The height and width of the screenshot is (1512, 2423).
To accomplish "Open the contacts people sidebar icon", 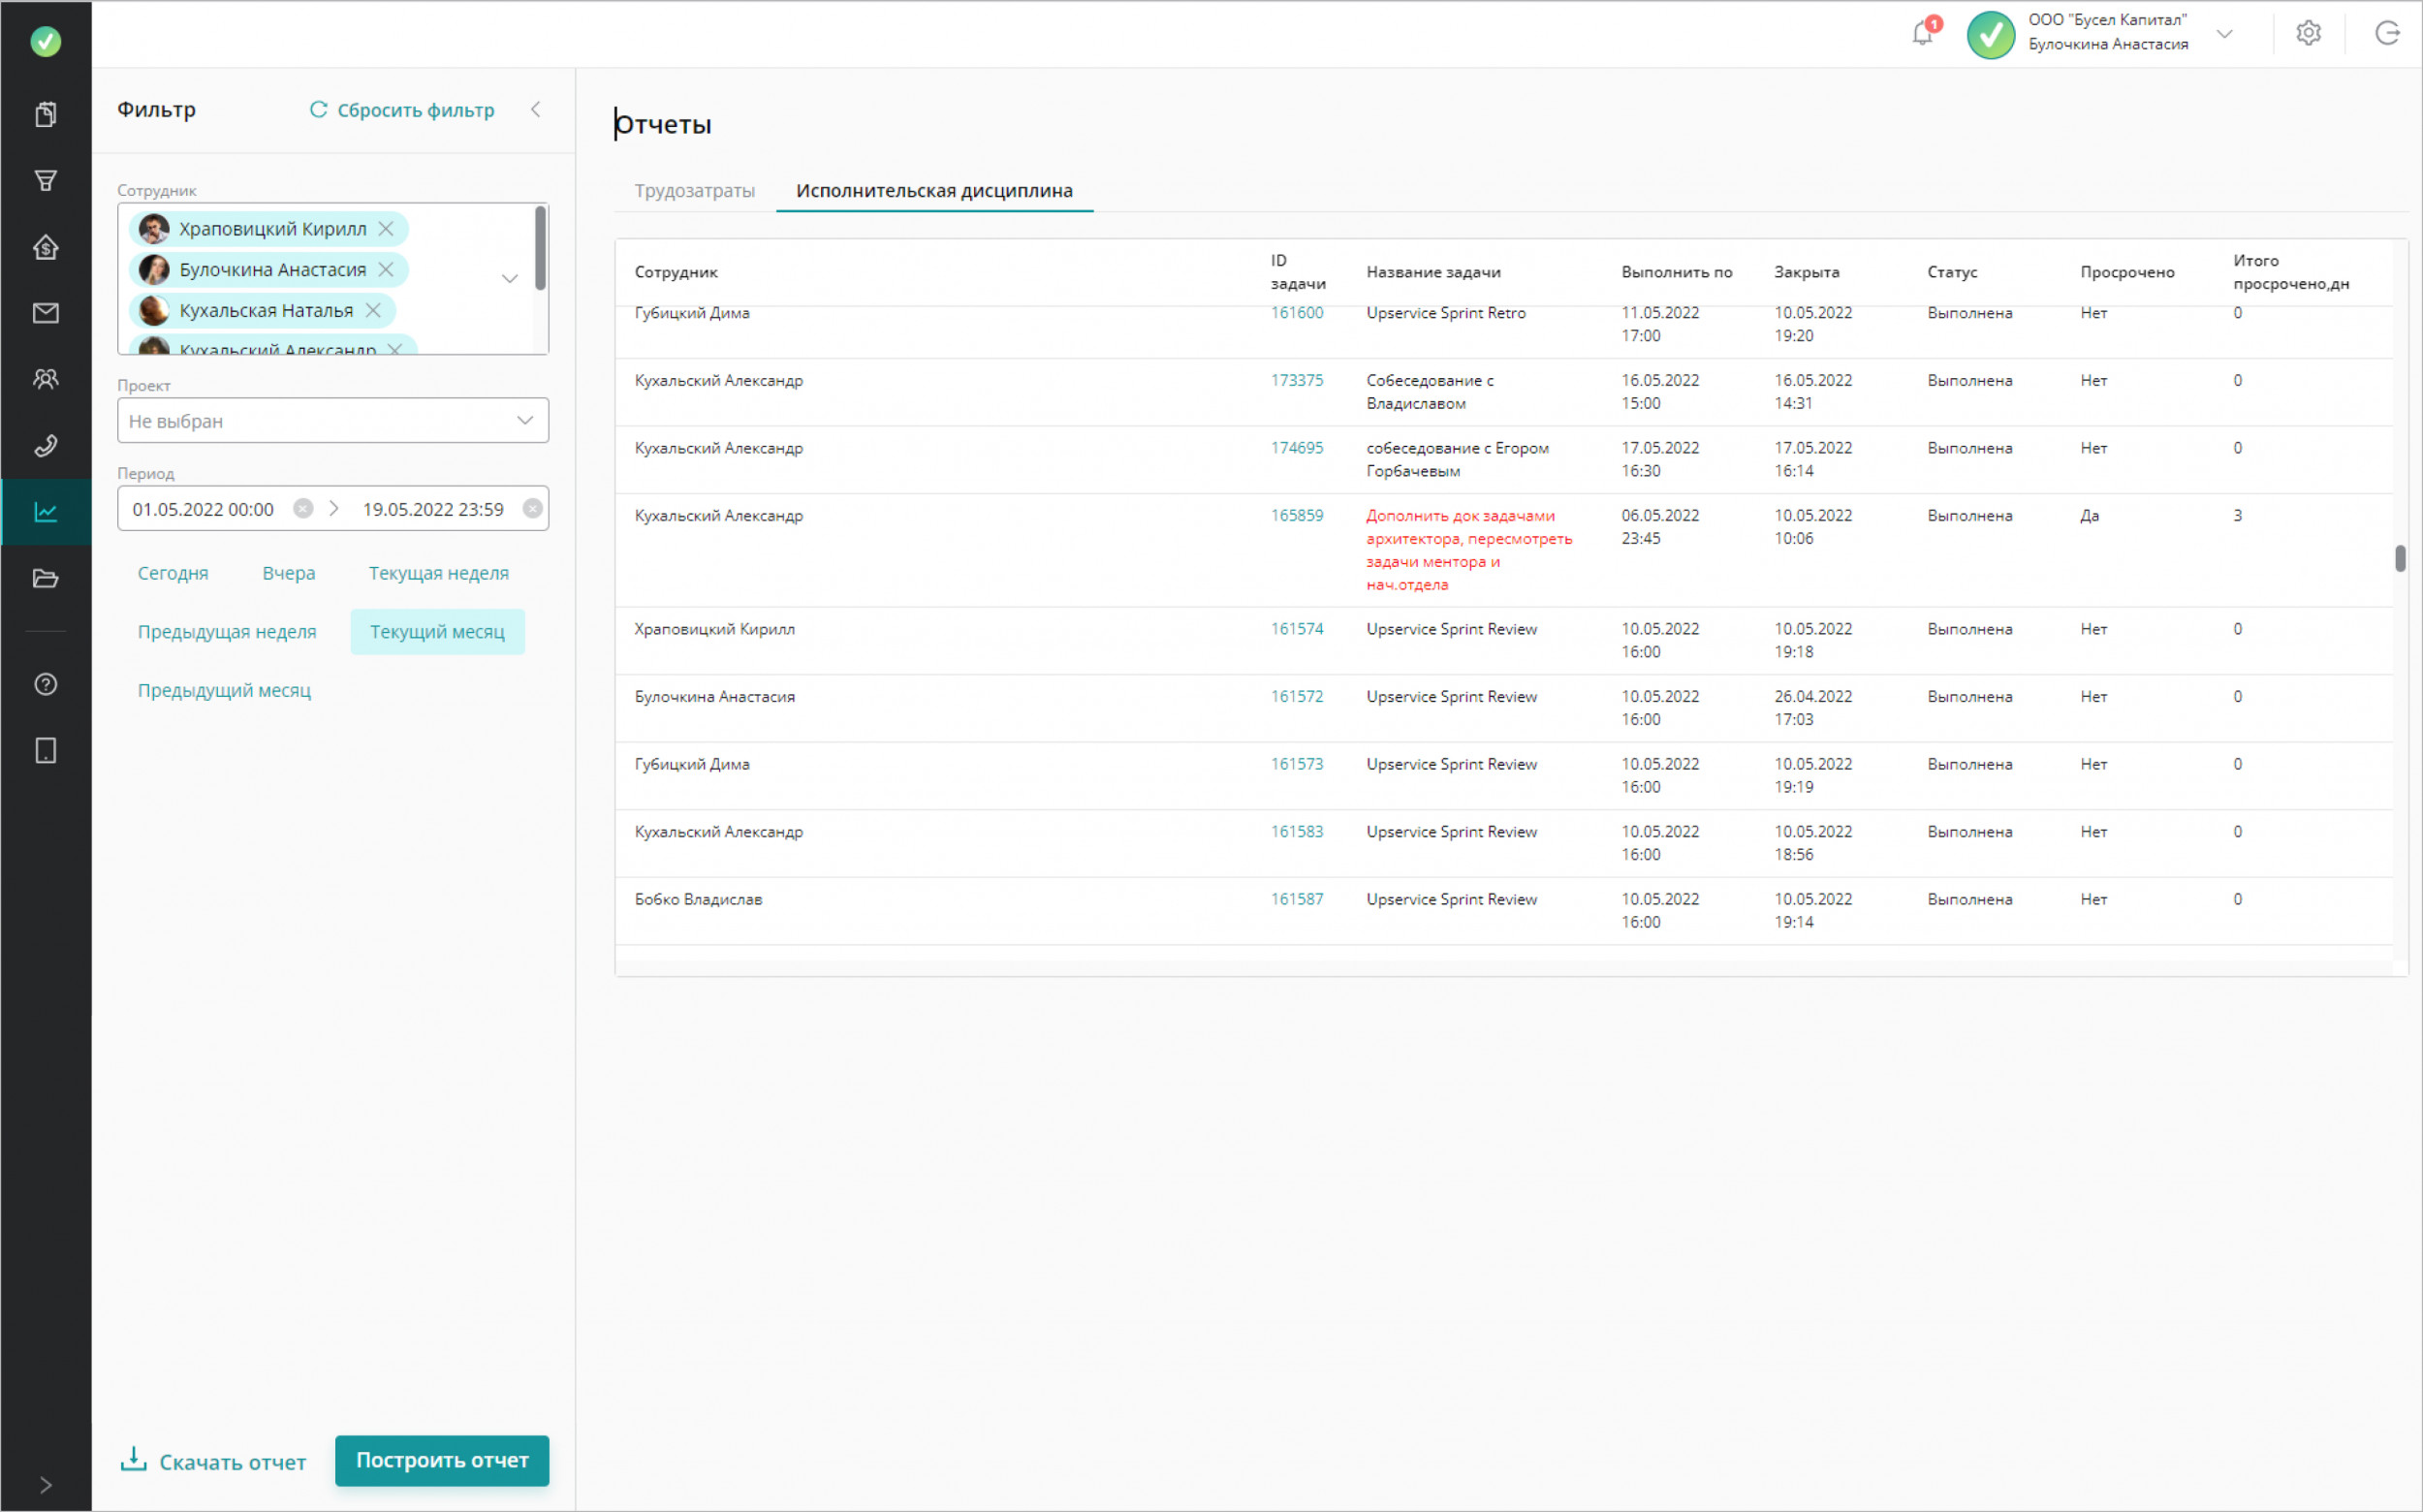I will (45, 379).
